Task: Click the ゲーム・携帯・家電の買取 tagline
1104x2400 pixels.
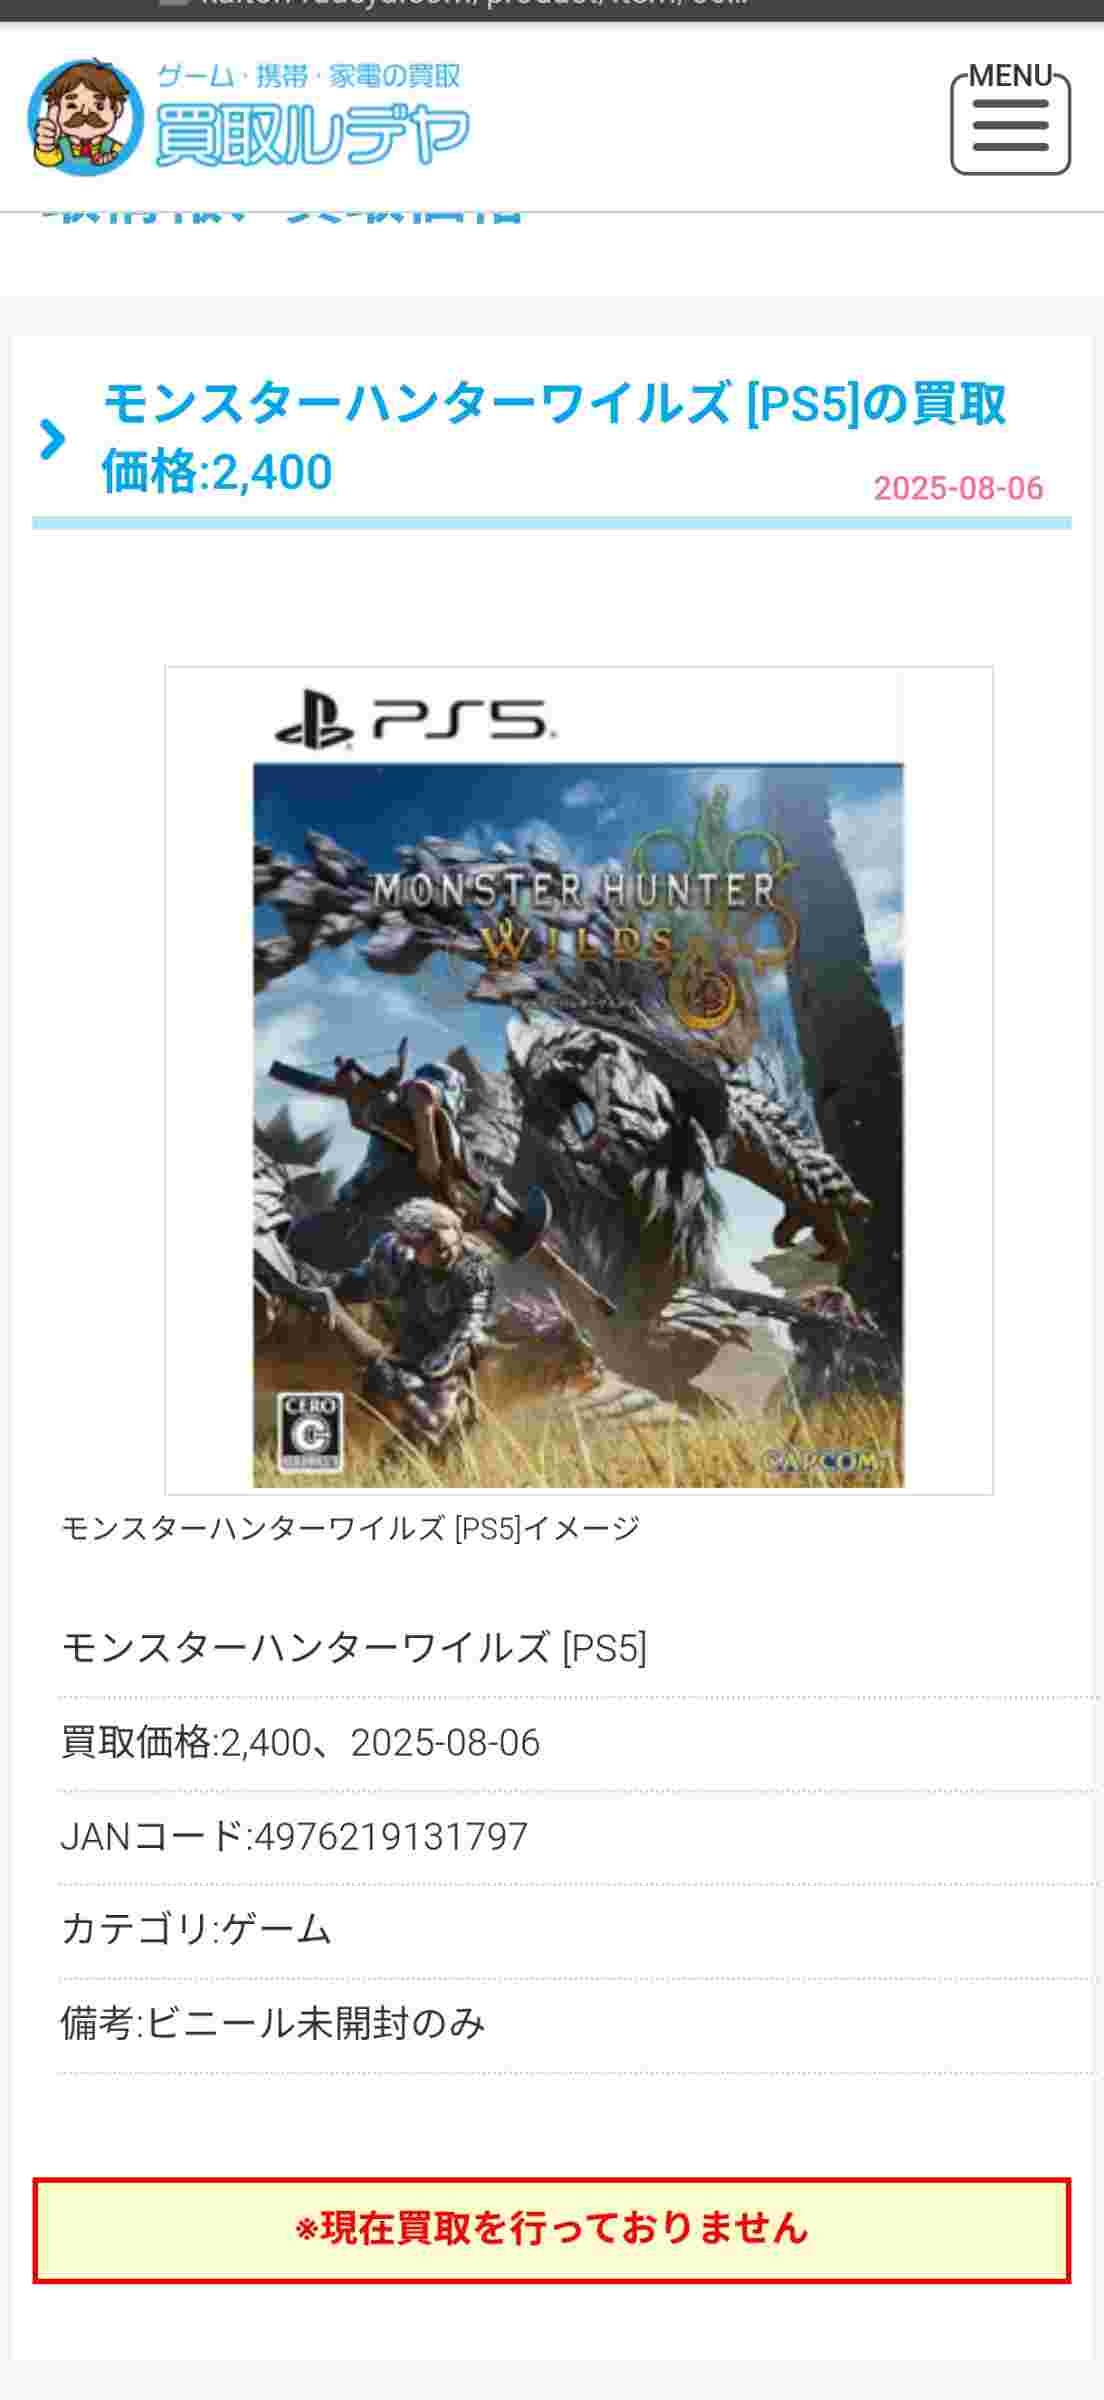Action: pyautogui.click(x=309, y=76)
